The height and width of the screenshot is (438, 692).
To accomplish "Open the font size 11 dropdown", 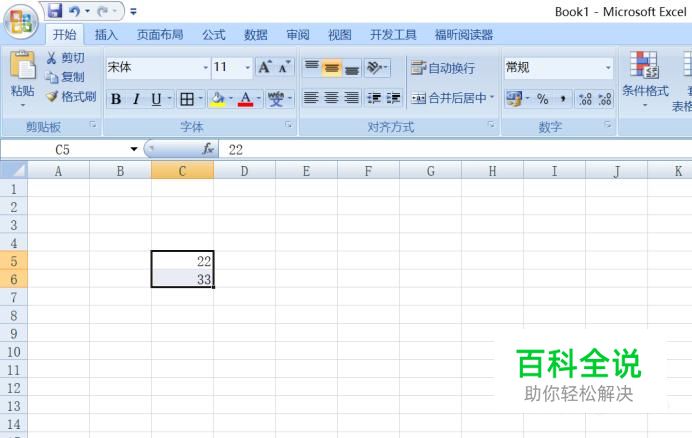I will [x=247, y=68].
